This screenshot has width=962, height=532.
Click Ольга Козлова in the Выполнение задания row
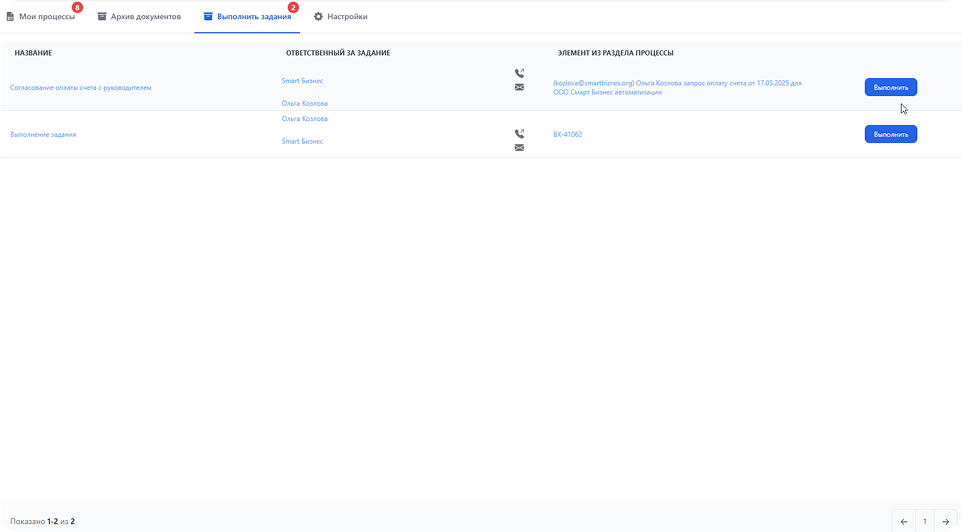point(305,119)
